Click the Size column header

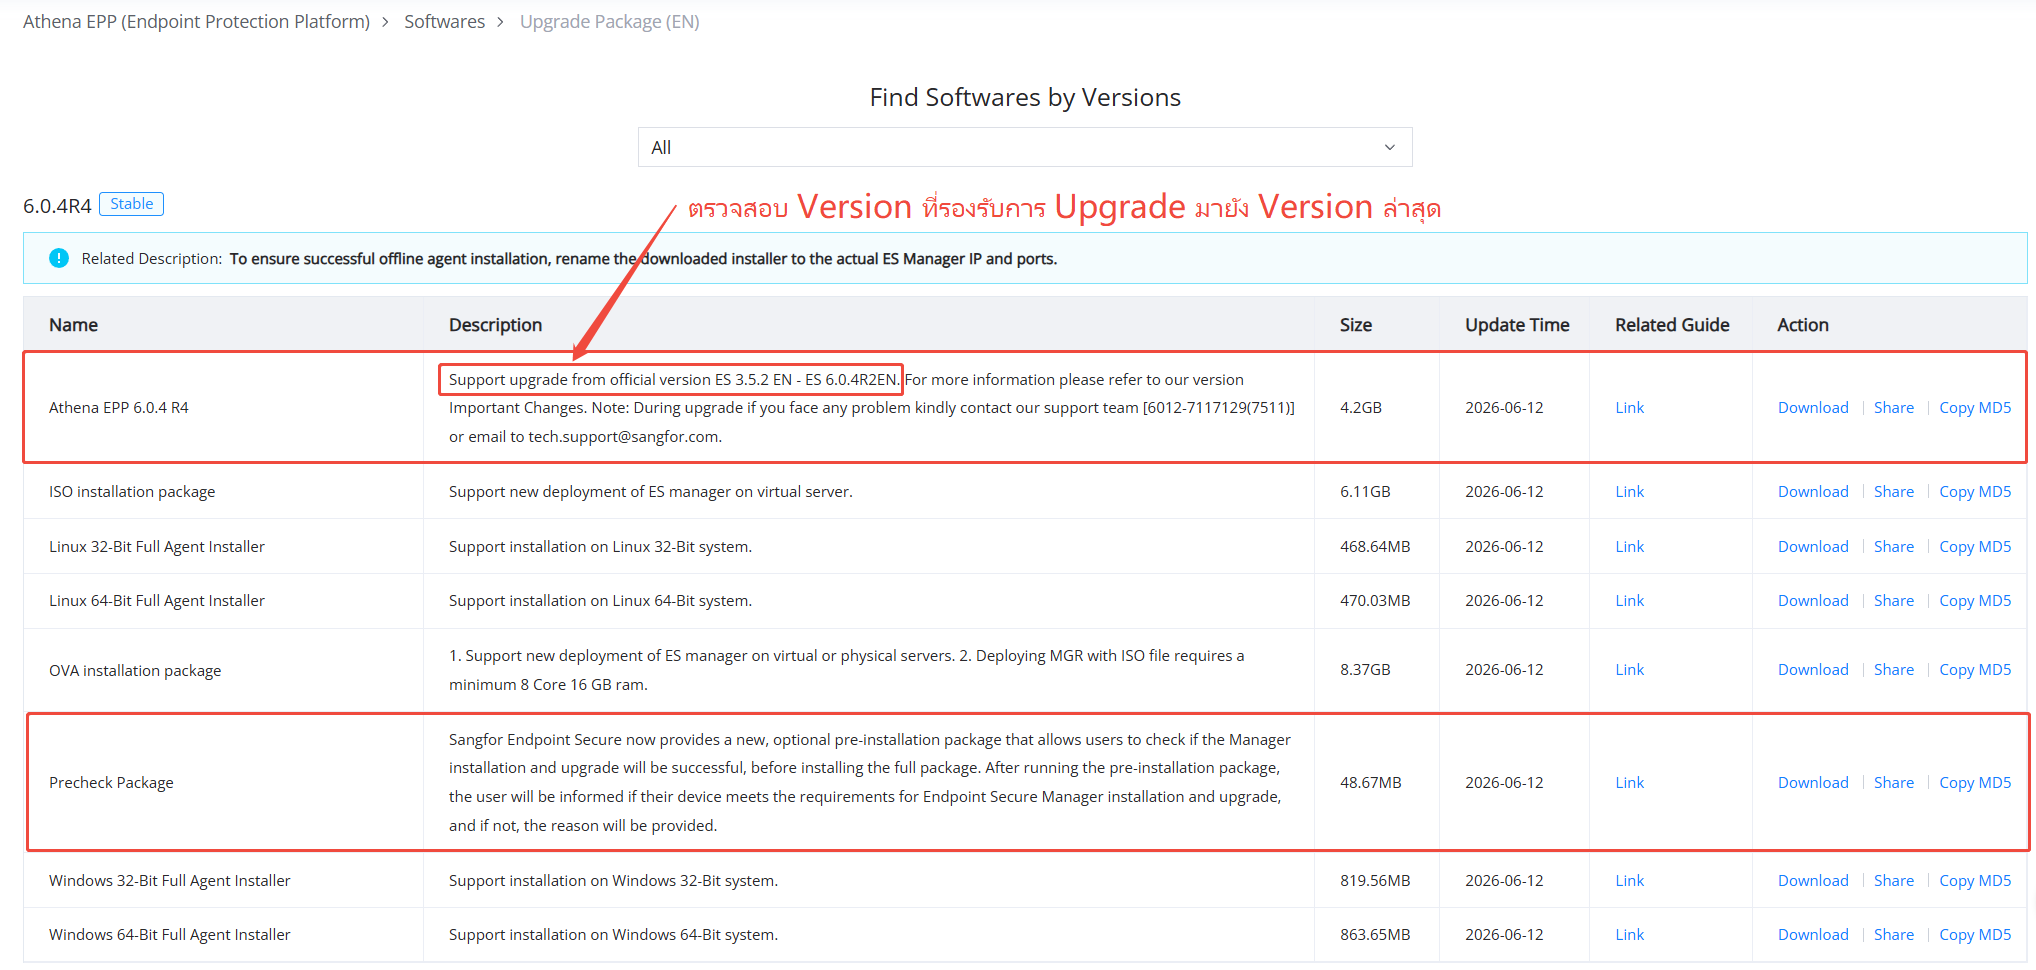tap(1355, 324)
